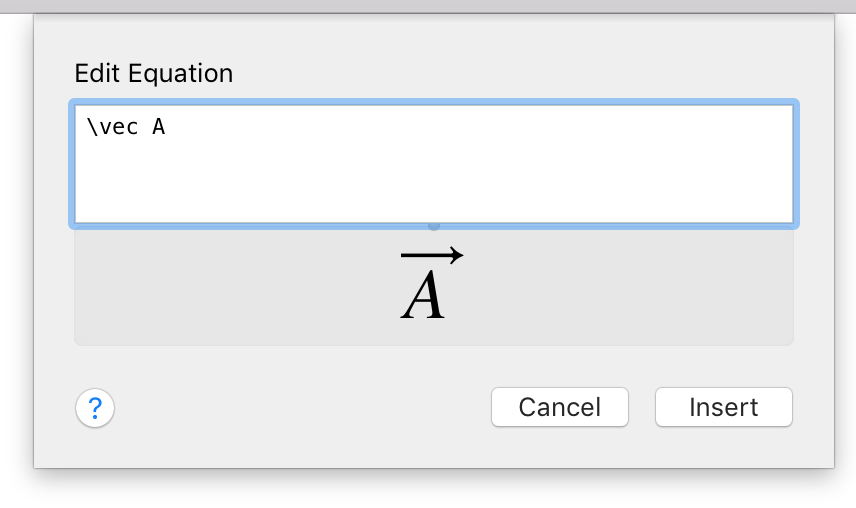
Task: Click the divider handle below the text field
Action: (x=434, y=227)
